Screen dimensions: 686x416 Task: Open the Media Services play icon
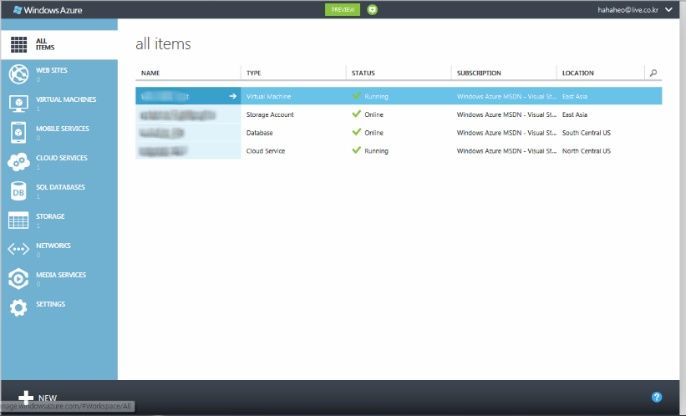point(18,279)
